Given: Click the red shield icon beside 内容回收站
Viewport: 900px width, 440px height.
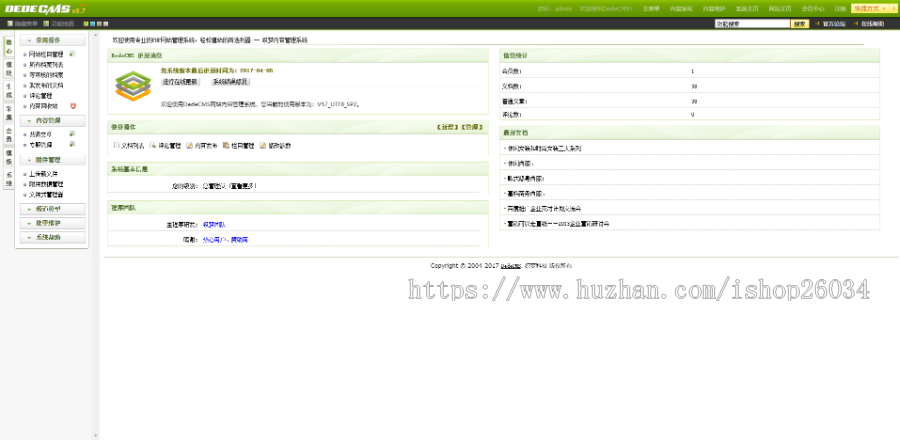Looking at the screenshot, I should point(73,106).
